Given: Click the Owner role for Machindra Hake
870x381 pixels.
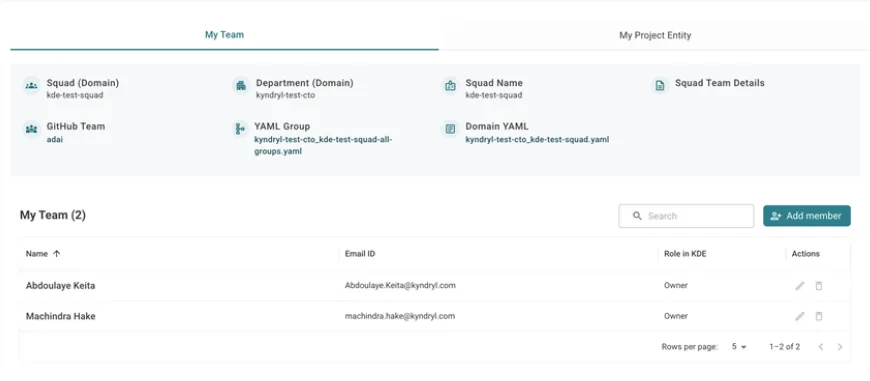Looking at the screenshot, I should (676, 316).
